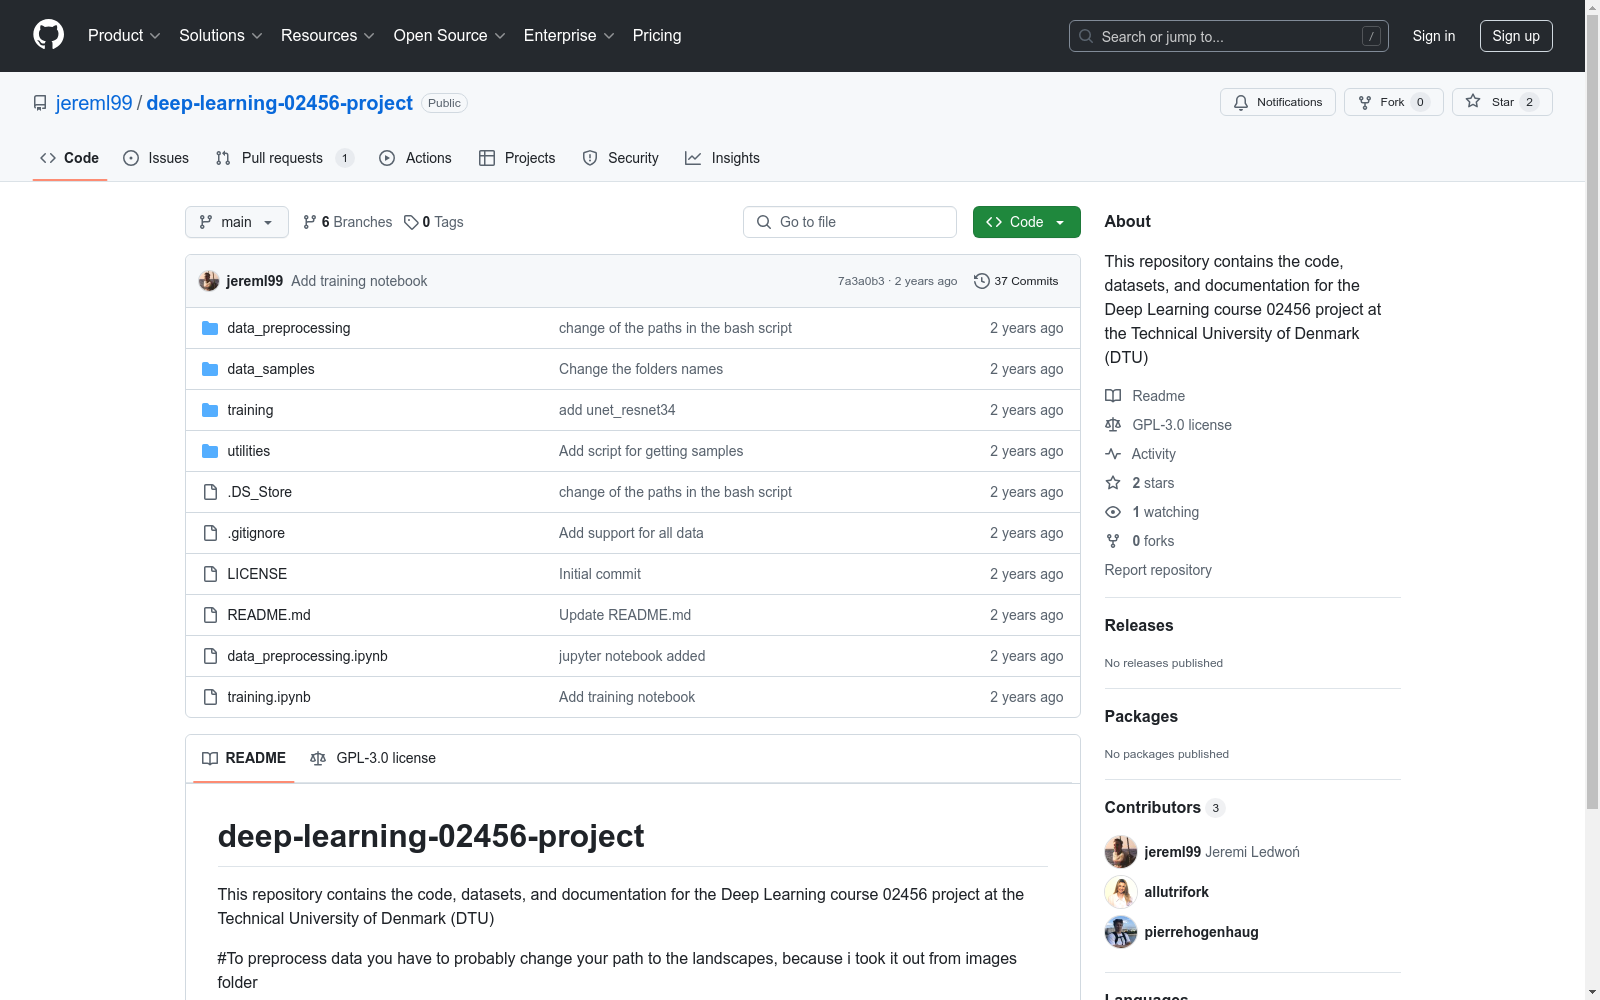
Task: Open Packages heading link
Action: (x=1141, y=716)
